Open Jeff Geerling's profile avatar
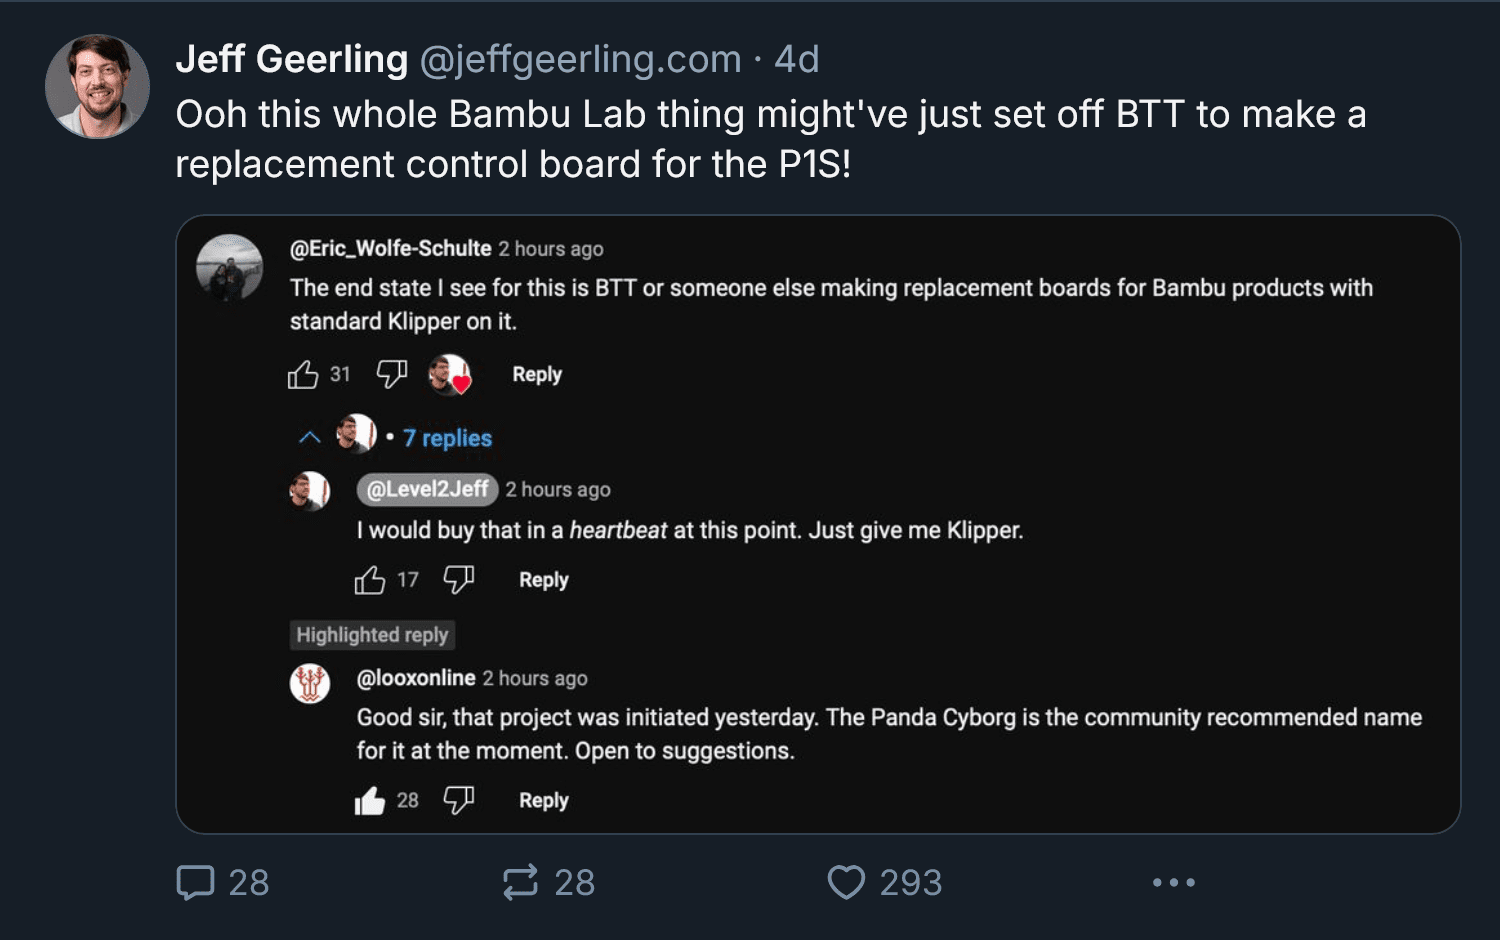This screenshot has height=940, width=1500. coord(97,86)
